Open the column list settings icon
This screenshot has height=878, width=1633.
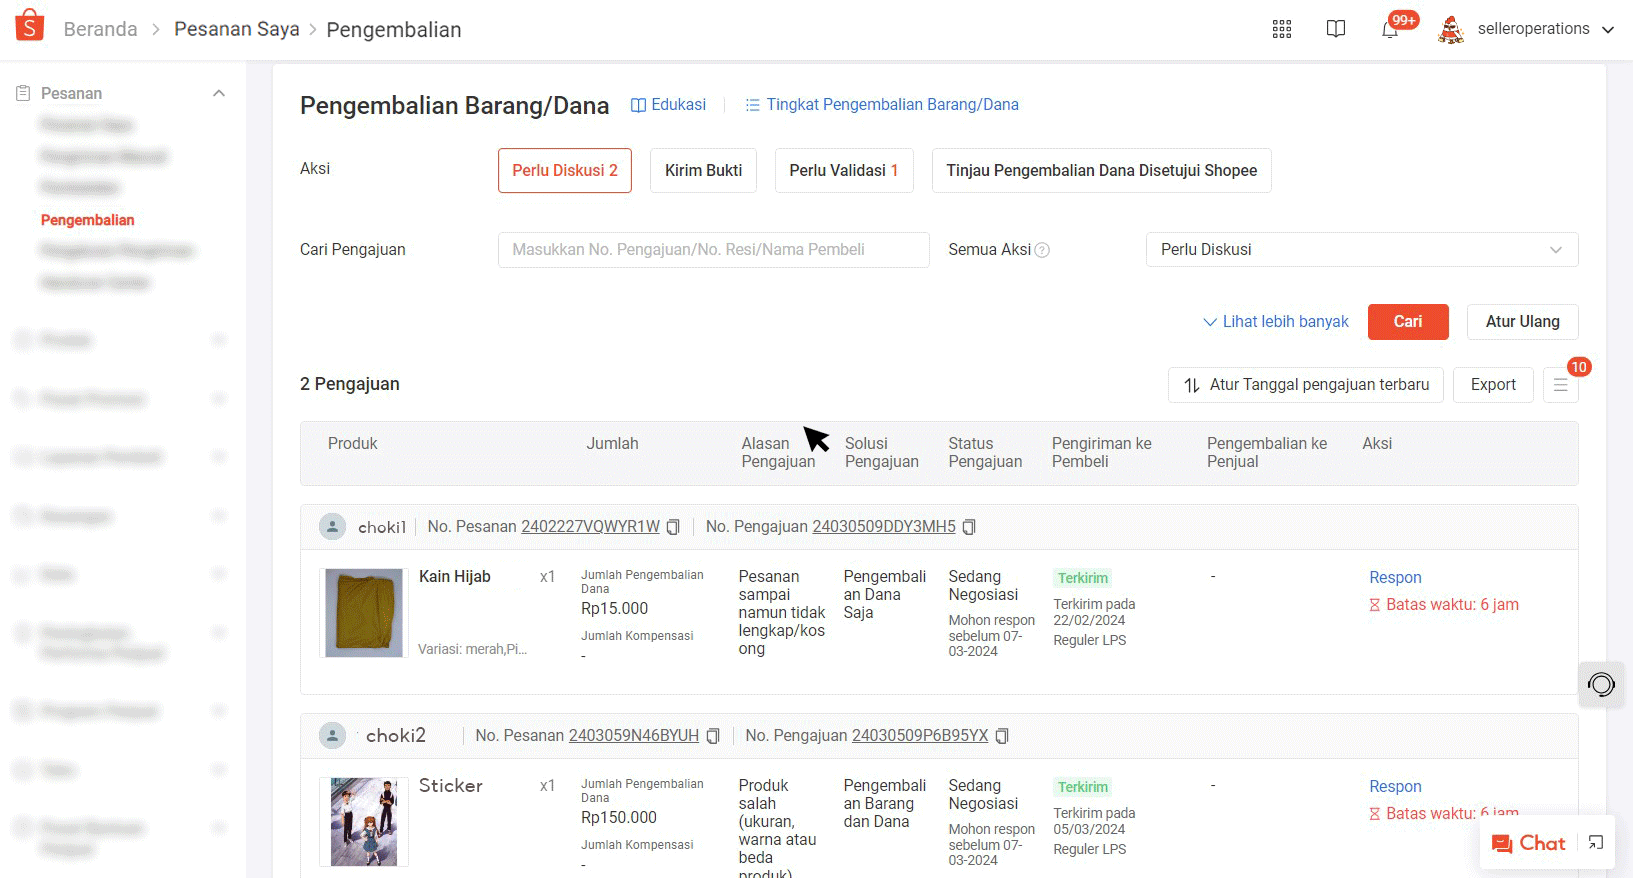1560,385
